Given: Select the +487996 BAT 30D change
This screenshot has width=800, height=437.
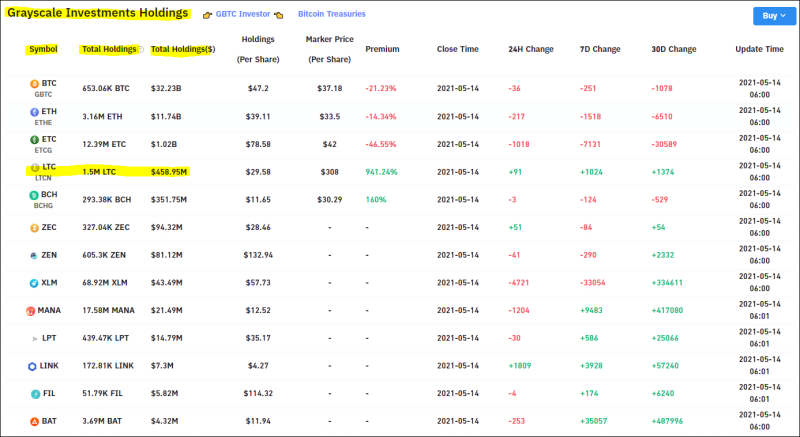Looking at the screenshot, I should click(x=667, y=421).
